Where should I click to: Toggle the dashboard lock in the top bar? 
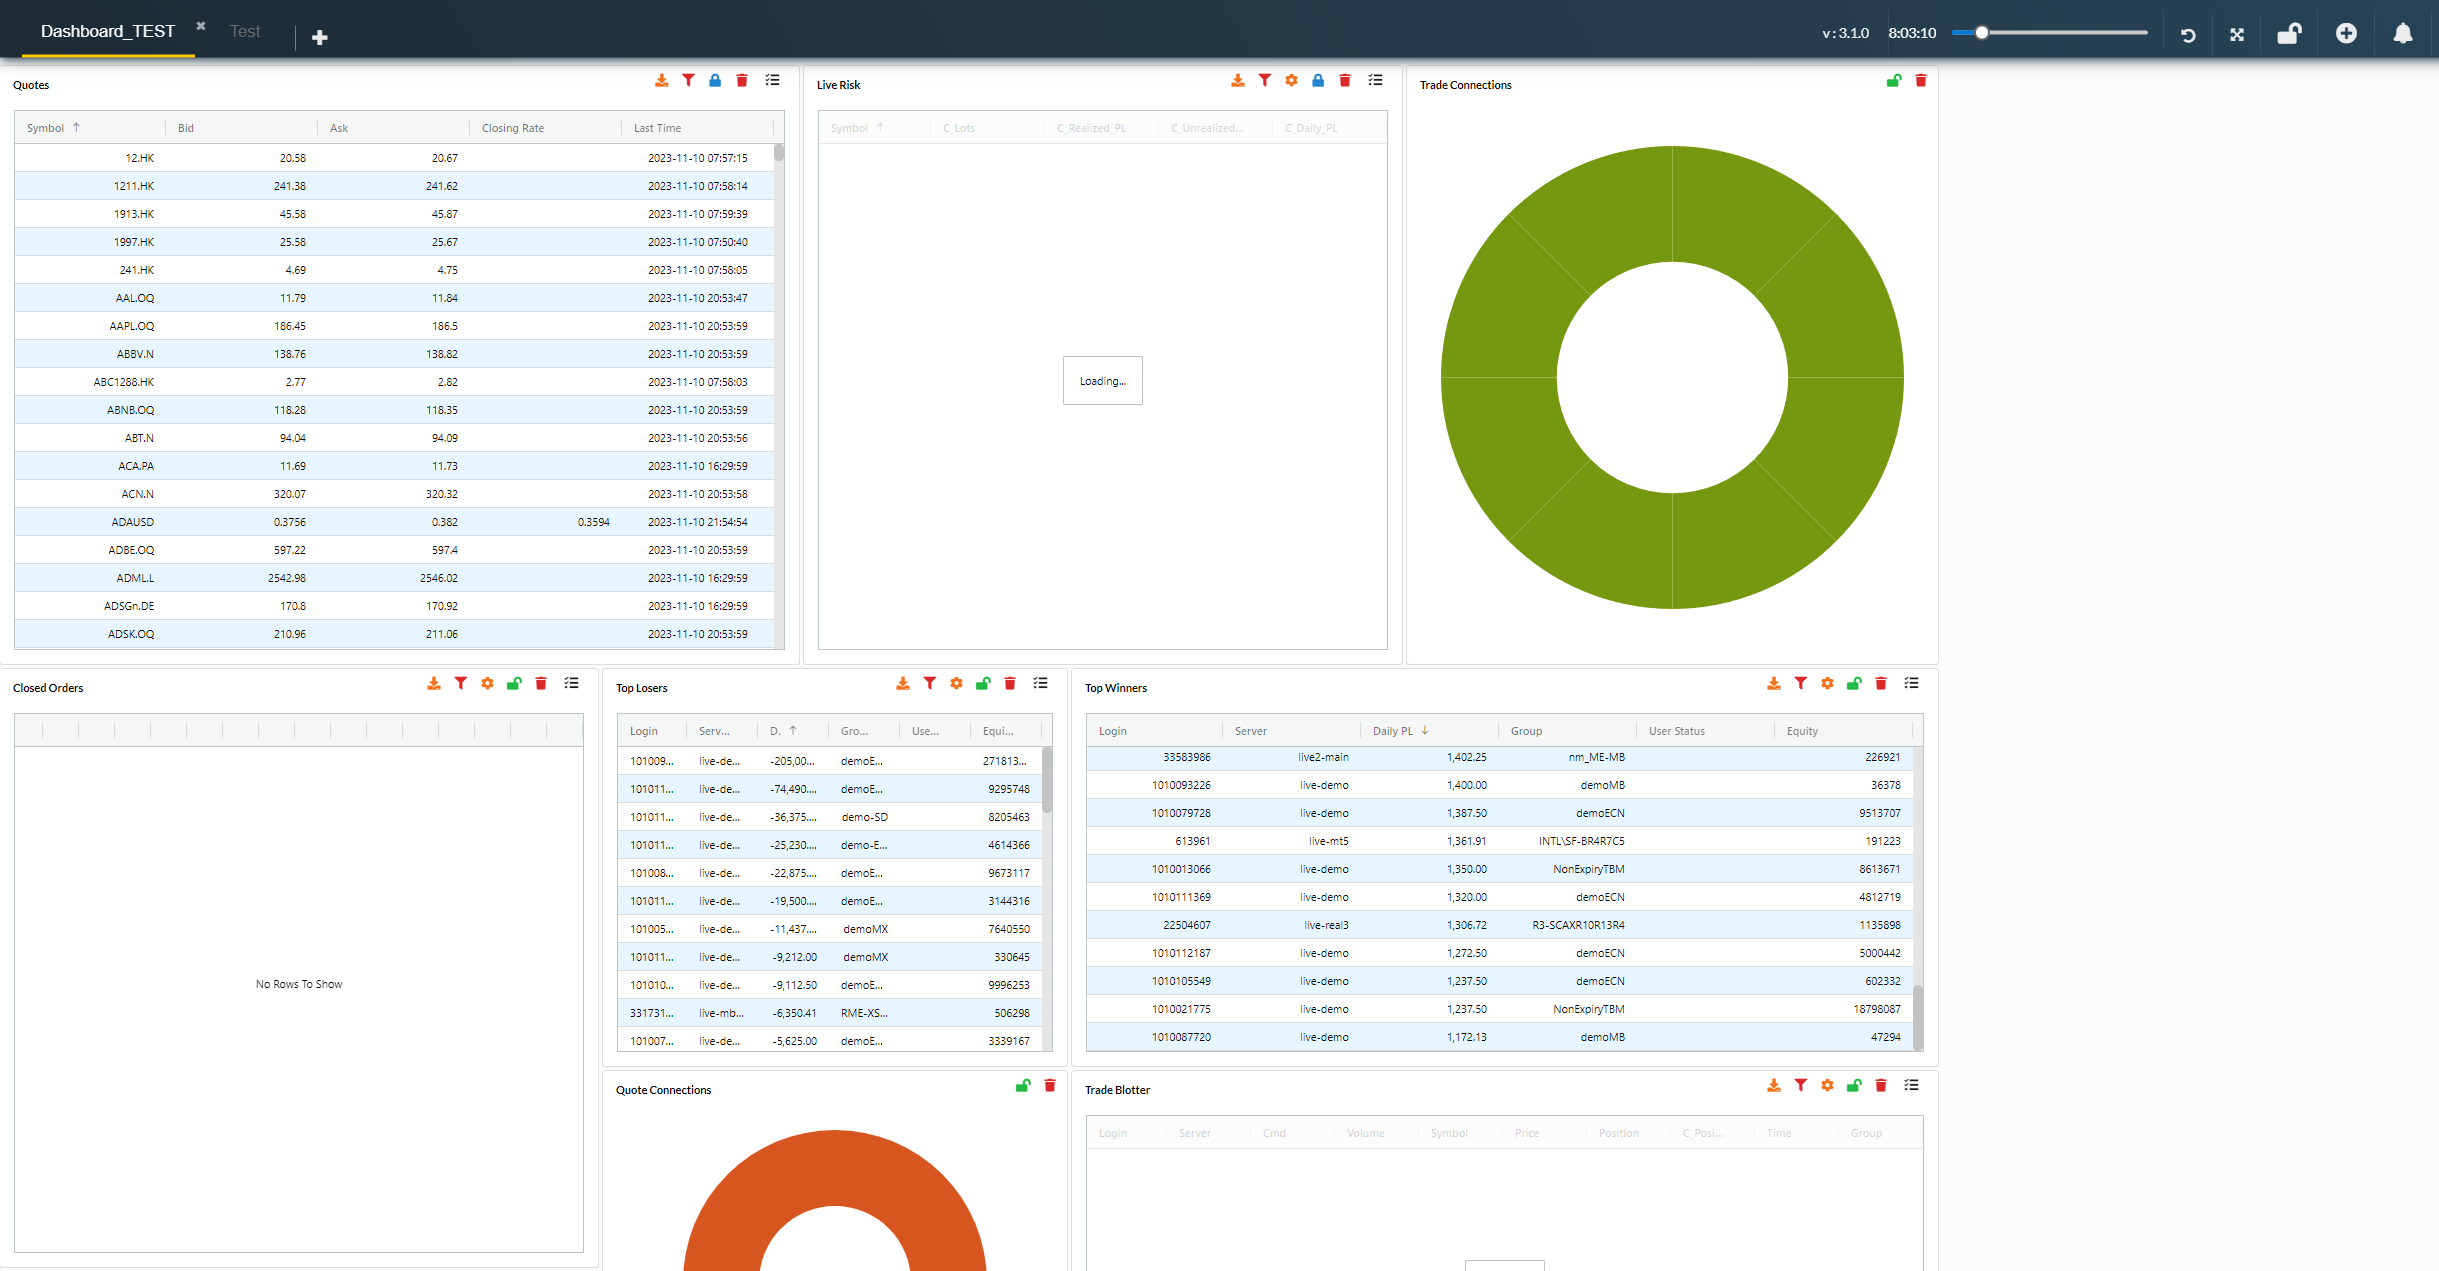click(x=2289, y=34)
